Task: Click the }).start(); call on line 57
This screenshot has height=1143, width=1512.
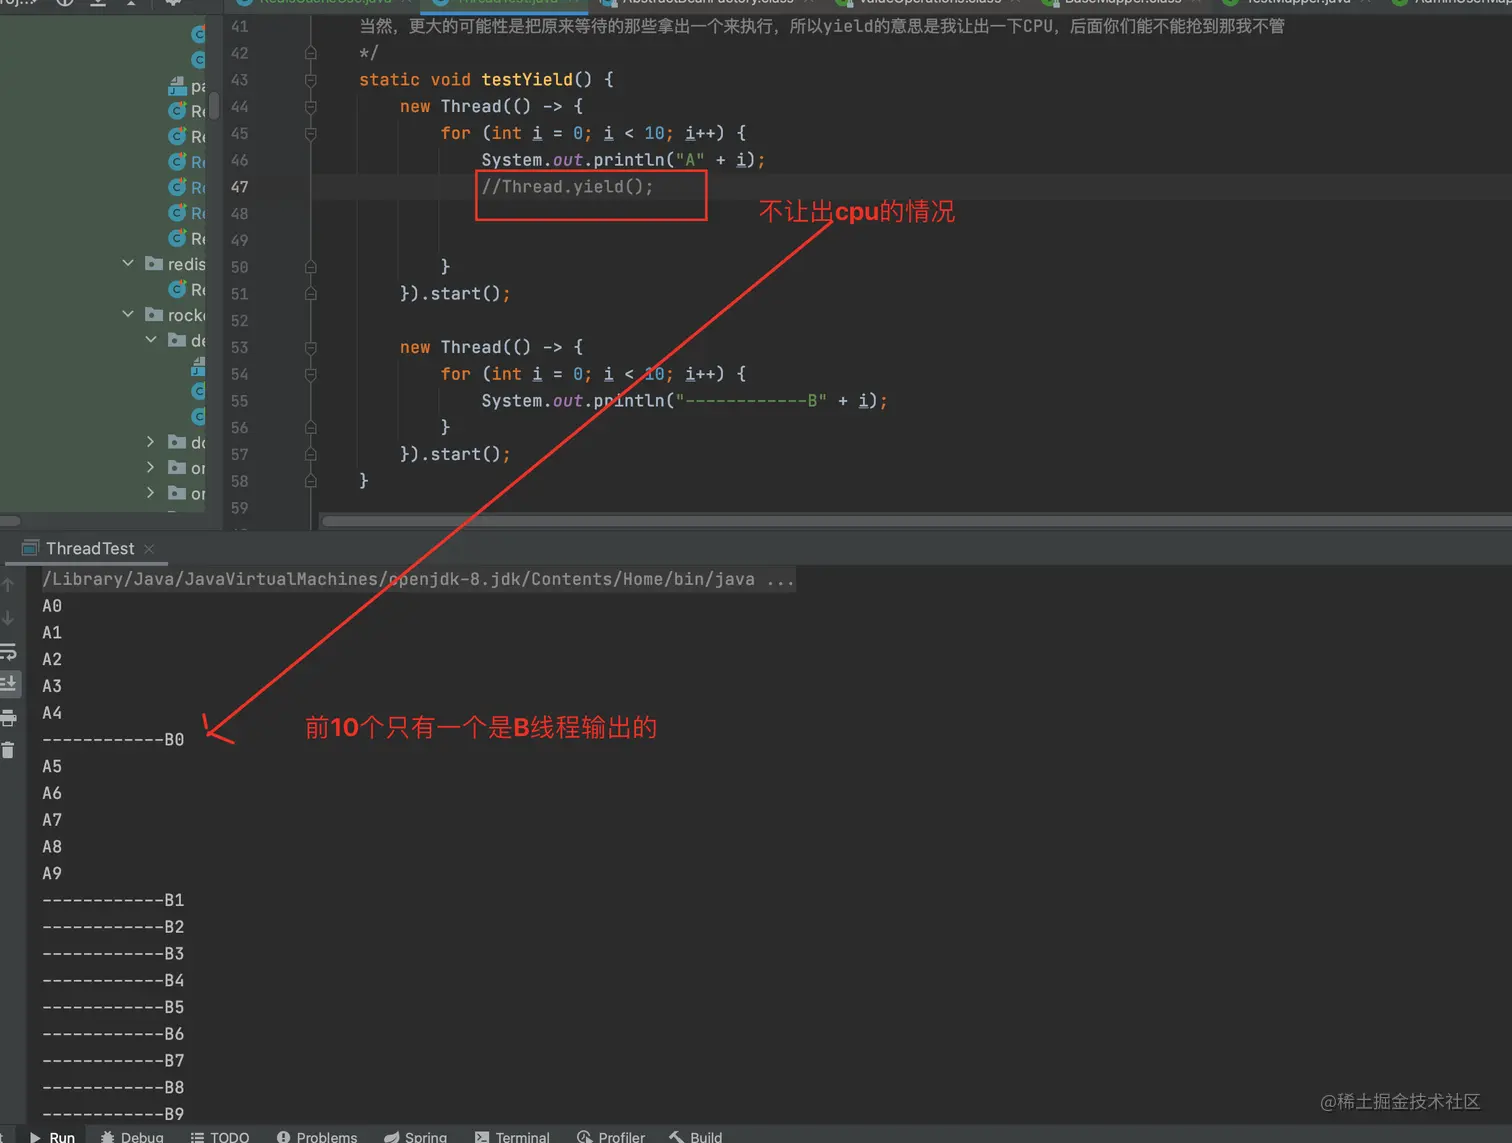Action: click(455, 455)
